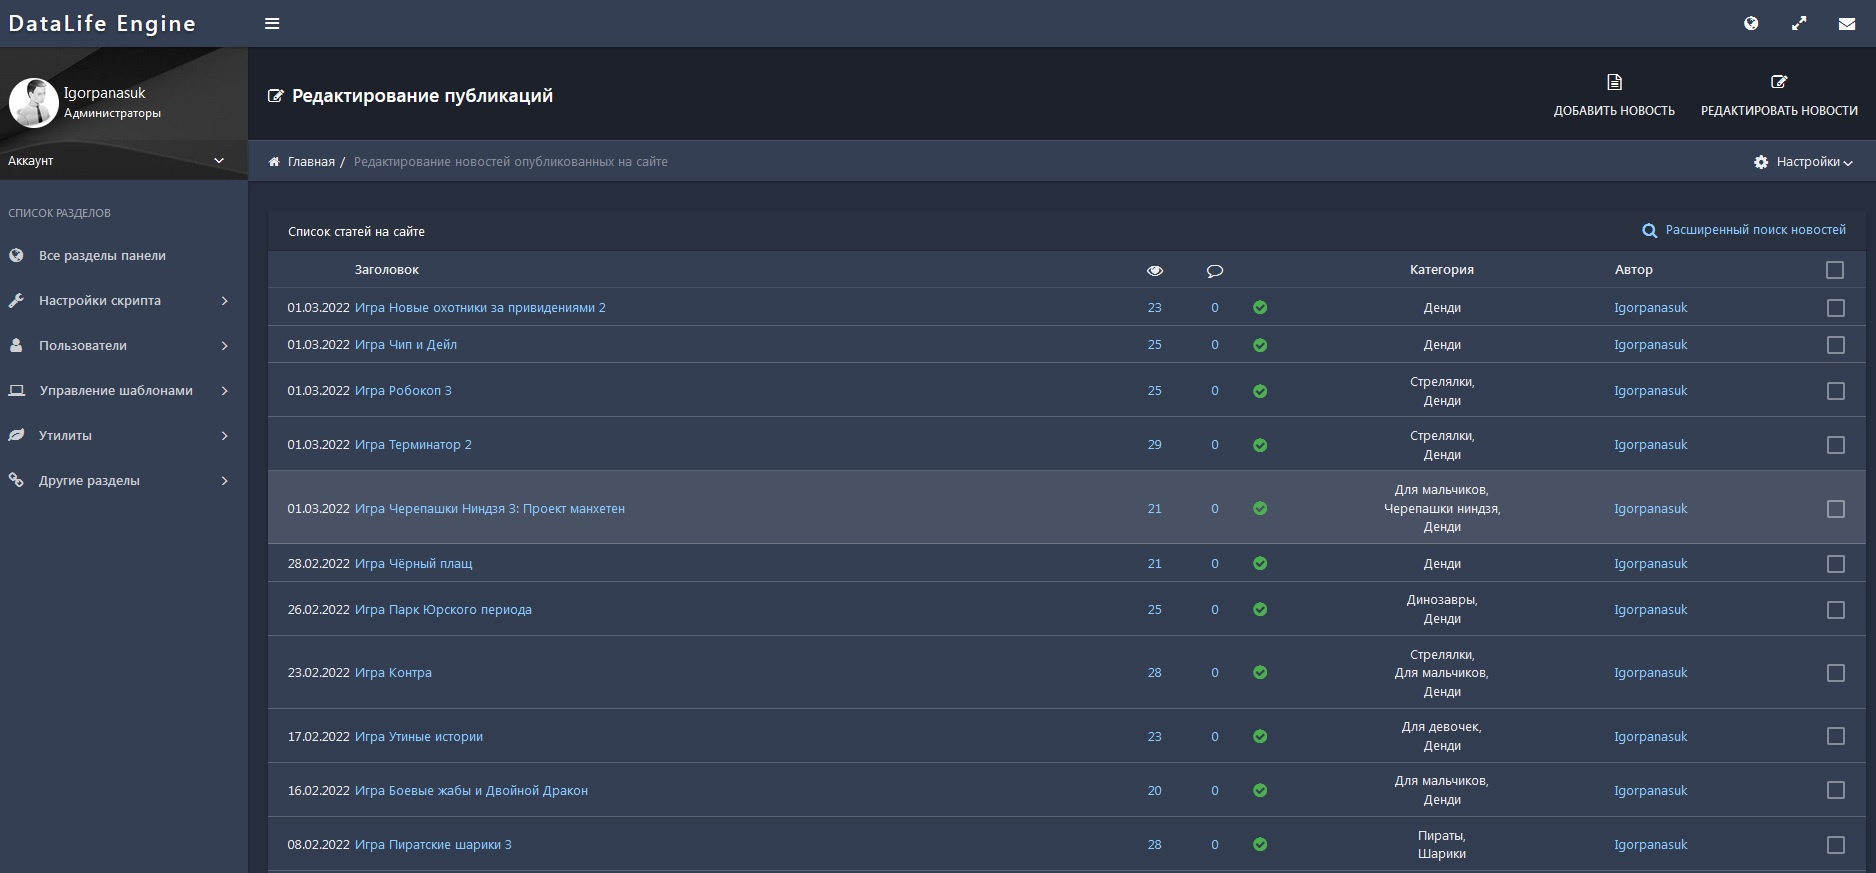This screenshot has width=1876, height=873.
Task: Expand Пользователи submenu arrow
Action: click(x=225, y=346)
